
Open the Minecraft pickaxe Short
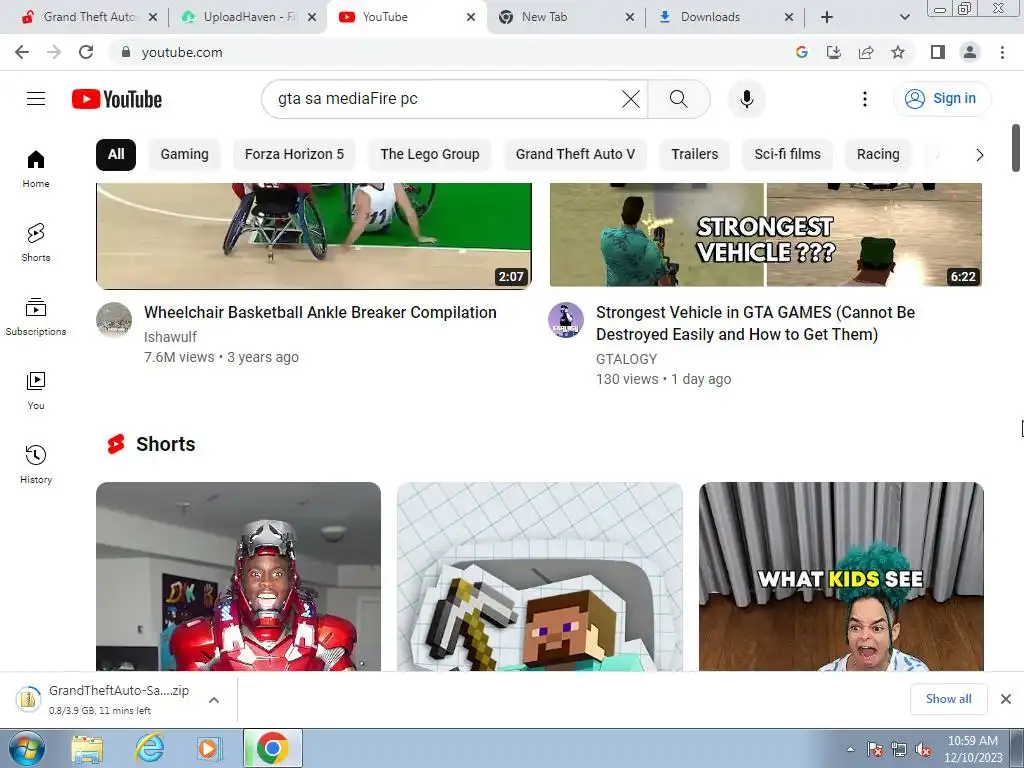pos(539,576)
